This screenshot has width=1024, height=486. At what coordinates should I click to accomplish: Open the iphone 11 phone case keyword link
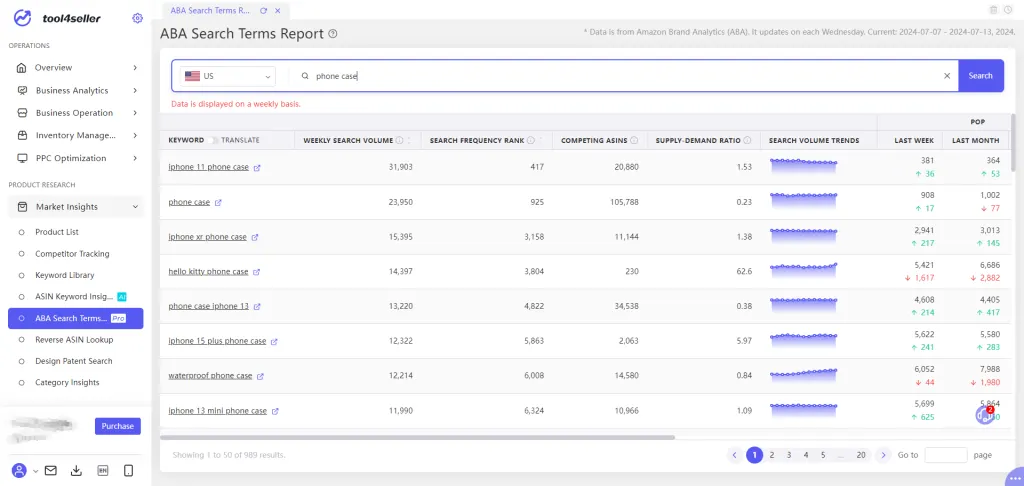click(x=208, y=168)
